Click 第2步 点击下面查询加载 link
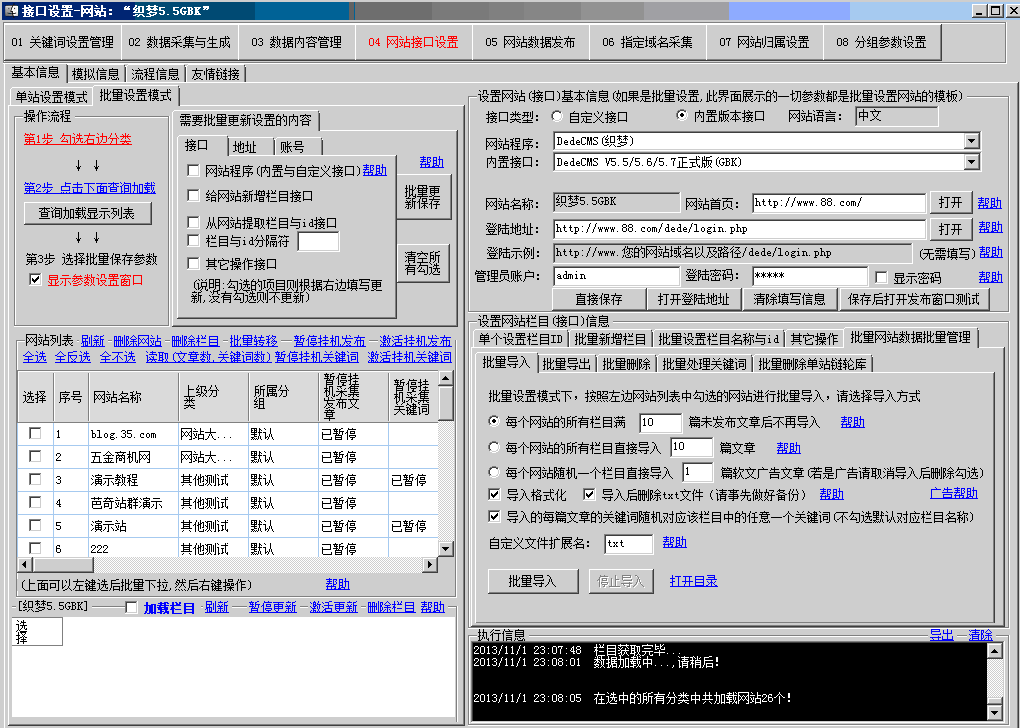Viewport: 1020px width, 728px height. (x=90, y=188)
